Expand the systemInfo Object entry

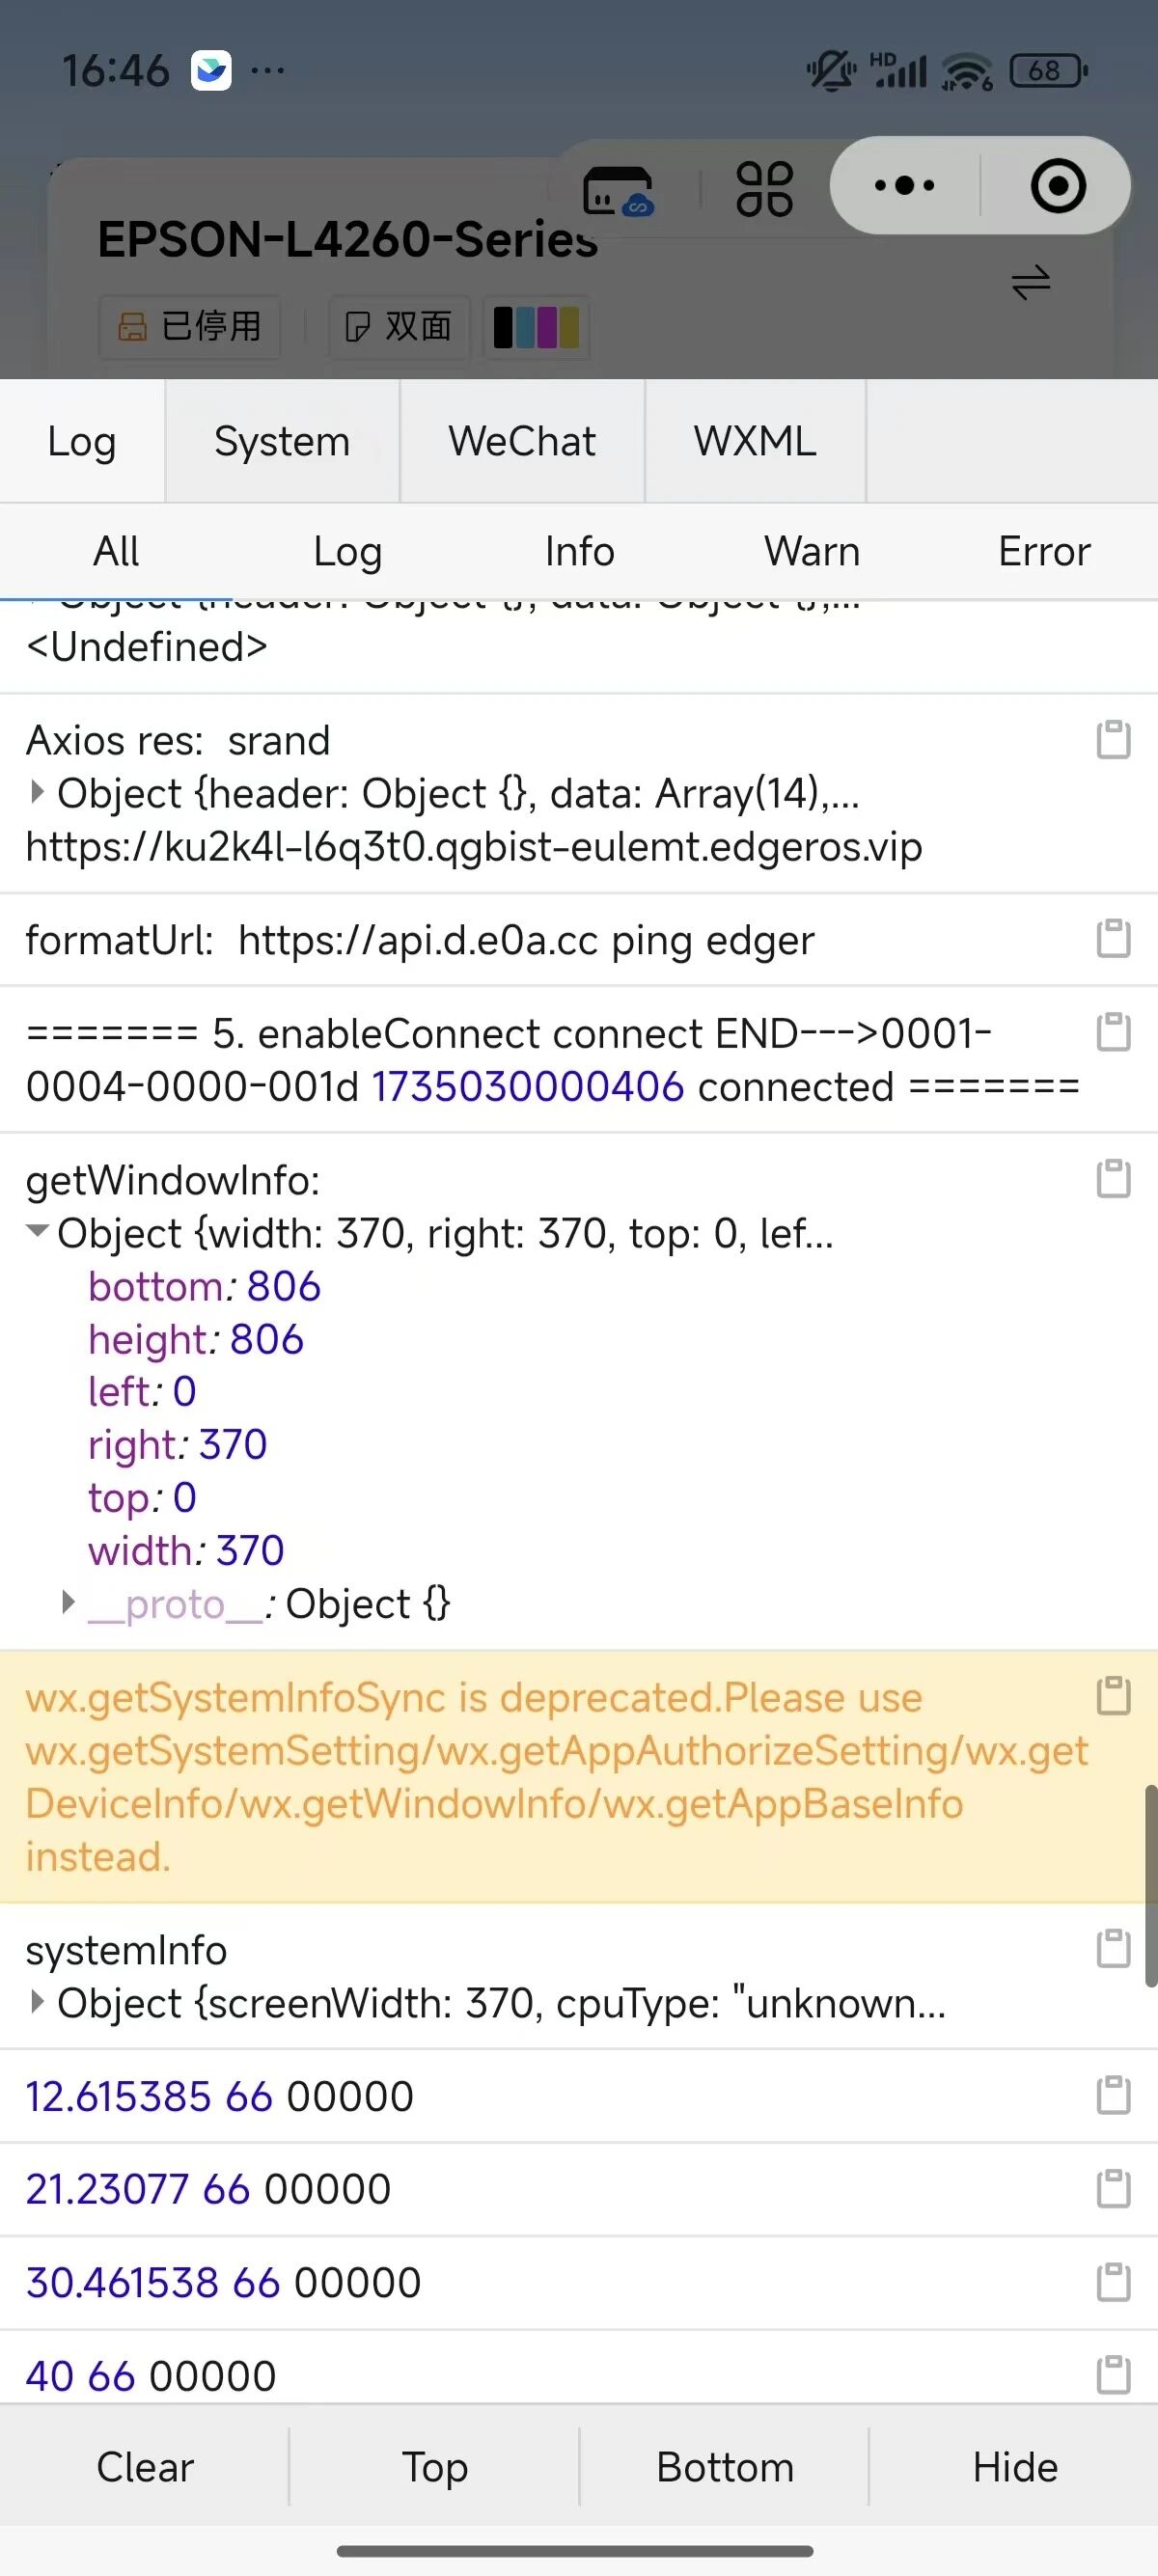point(37,2002)
